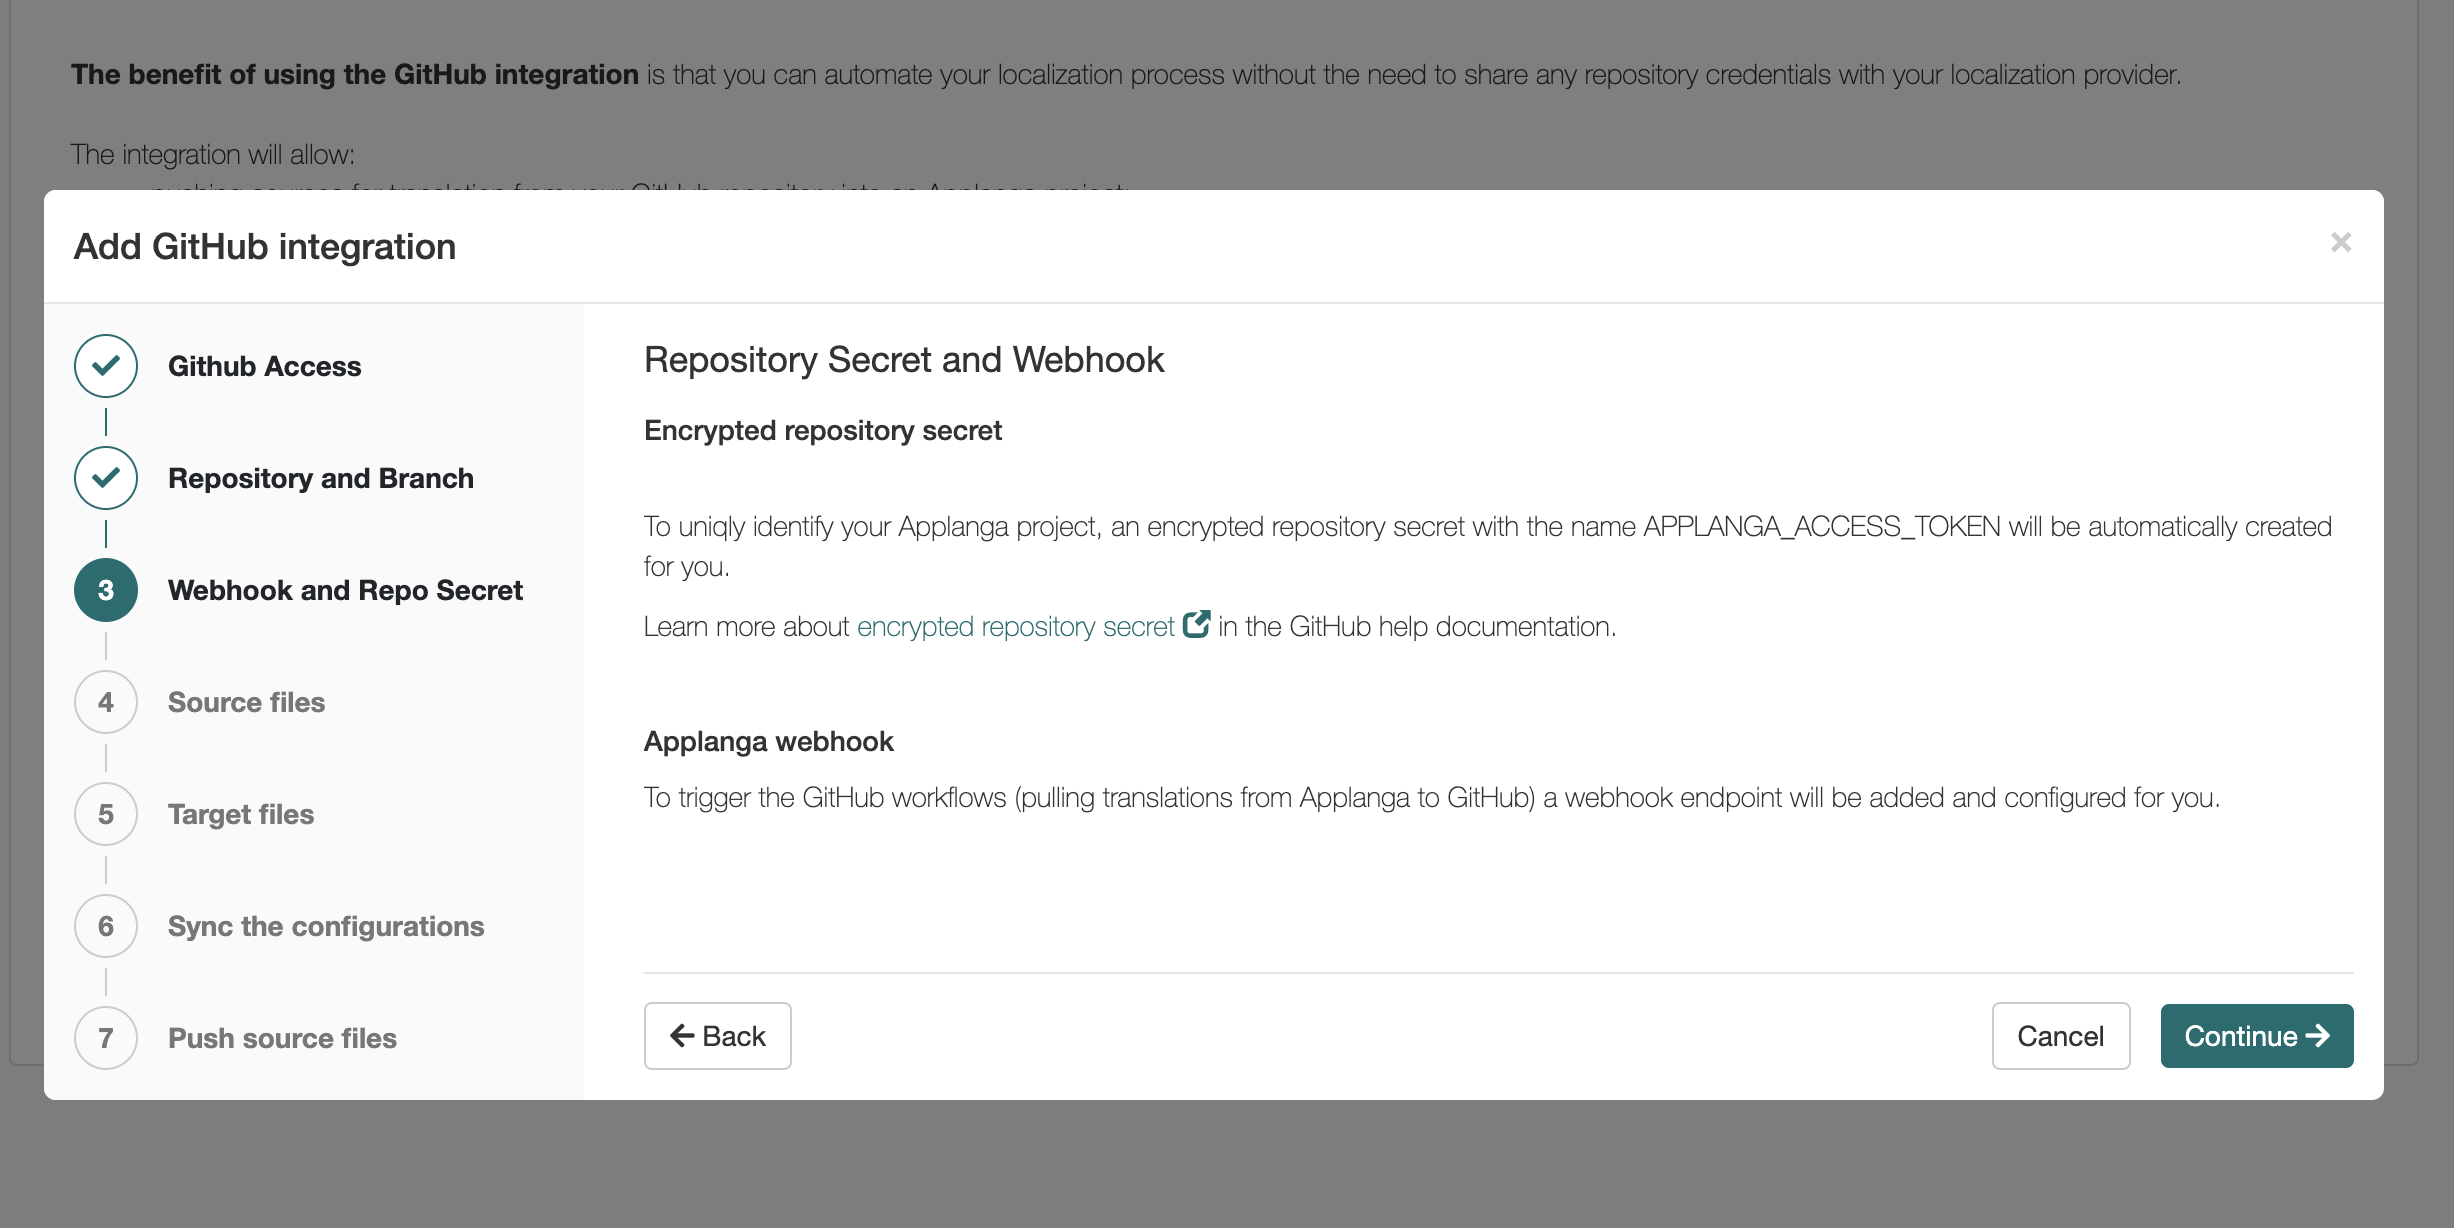Screen dimensions: 2454x1228
Task: Click the step 4 number circle
Action: (106, 702)
